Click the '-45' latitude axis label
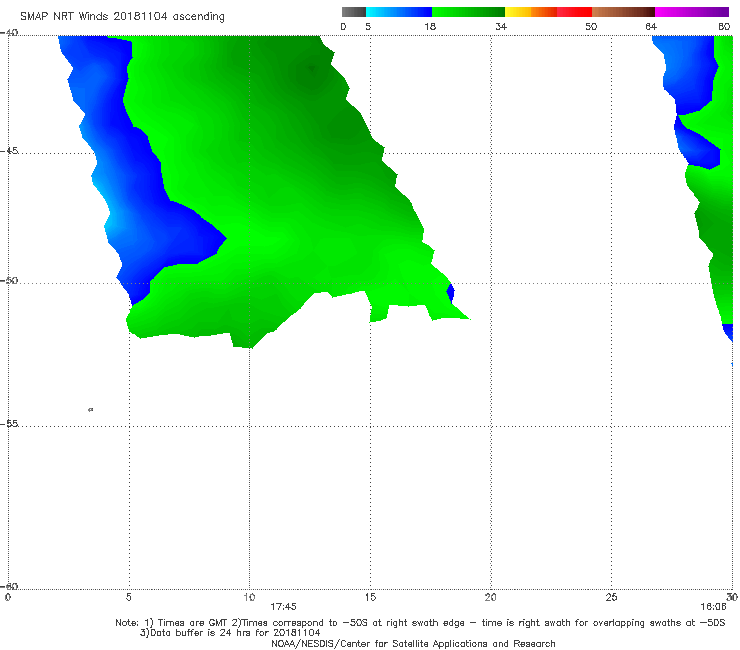This screenshot has width=740, height=650. [9, 151]
